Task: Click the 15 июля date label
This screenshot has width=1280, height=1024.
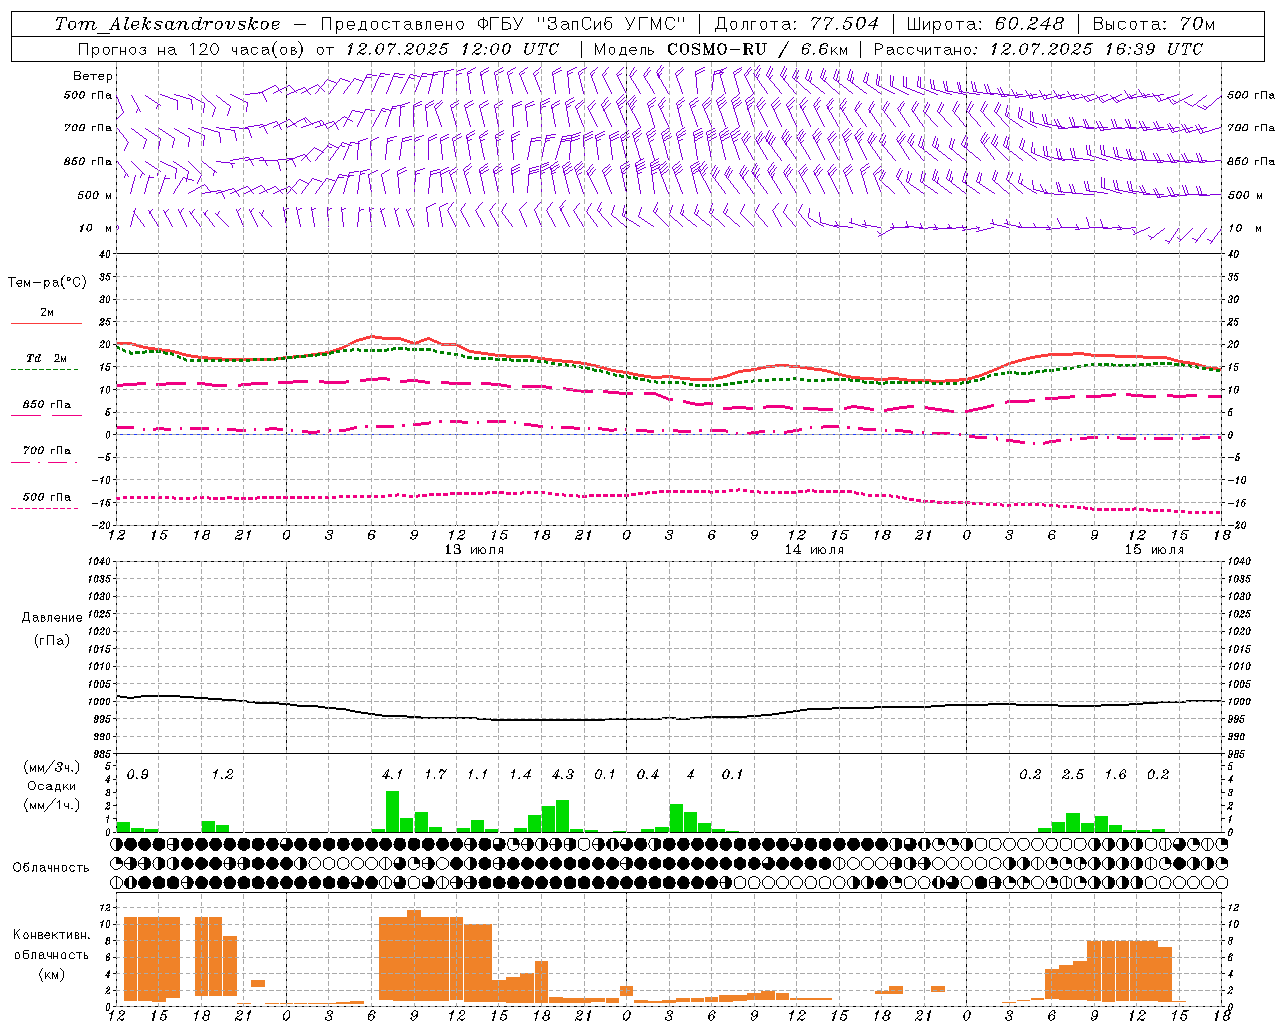Action: (1154, 550)
